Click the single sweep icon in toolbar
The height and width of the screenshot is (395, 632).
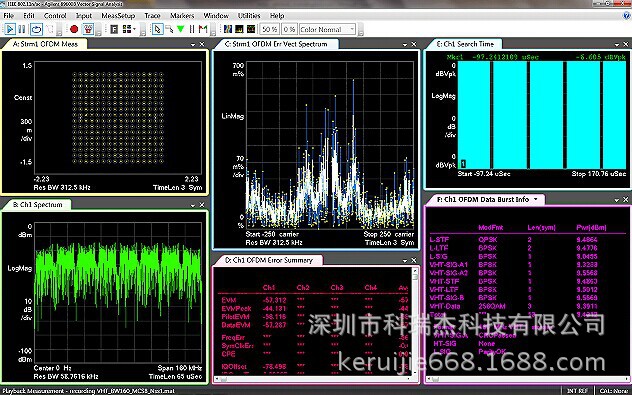50,29
